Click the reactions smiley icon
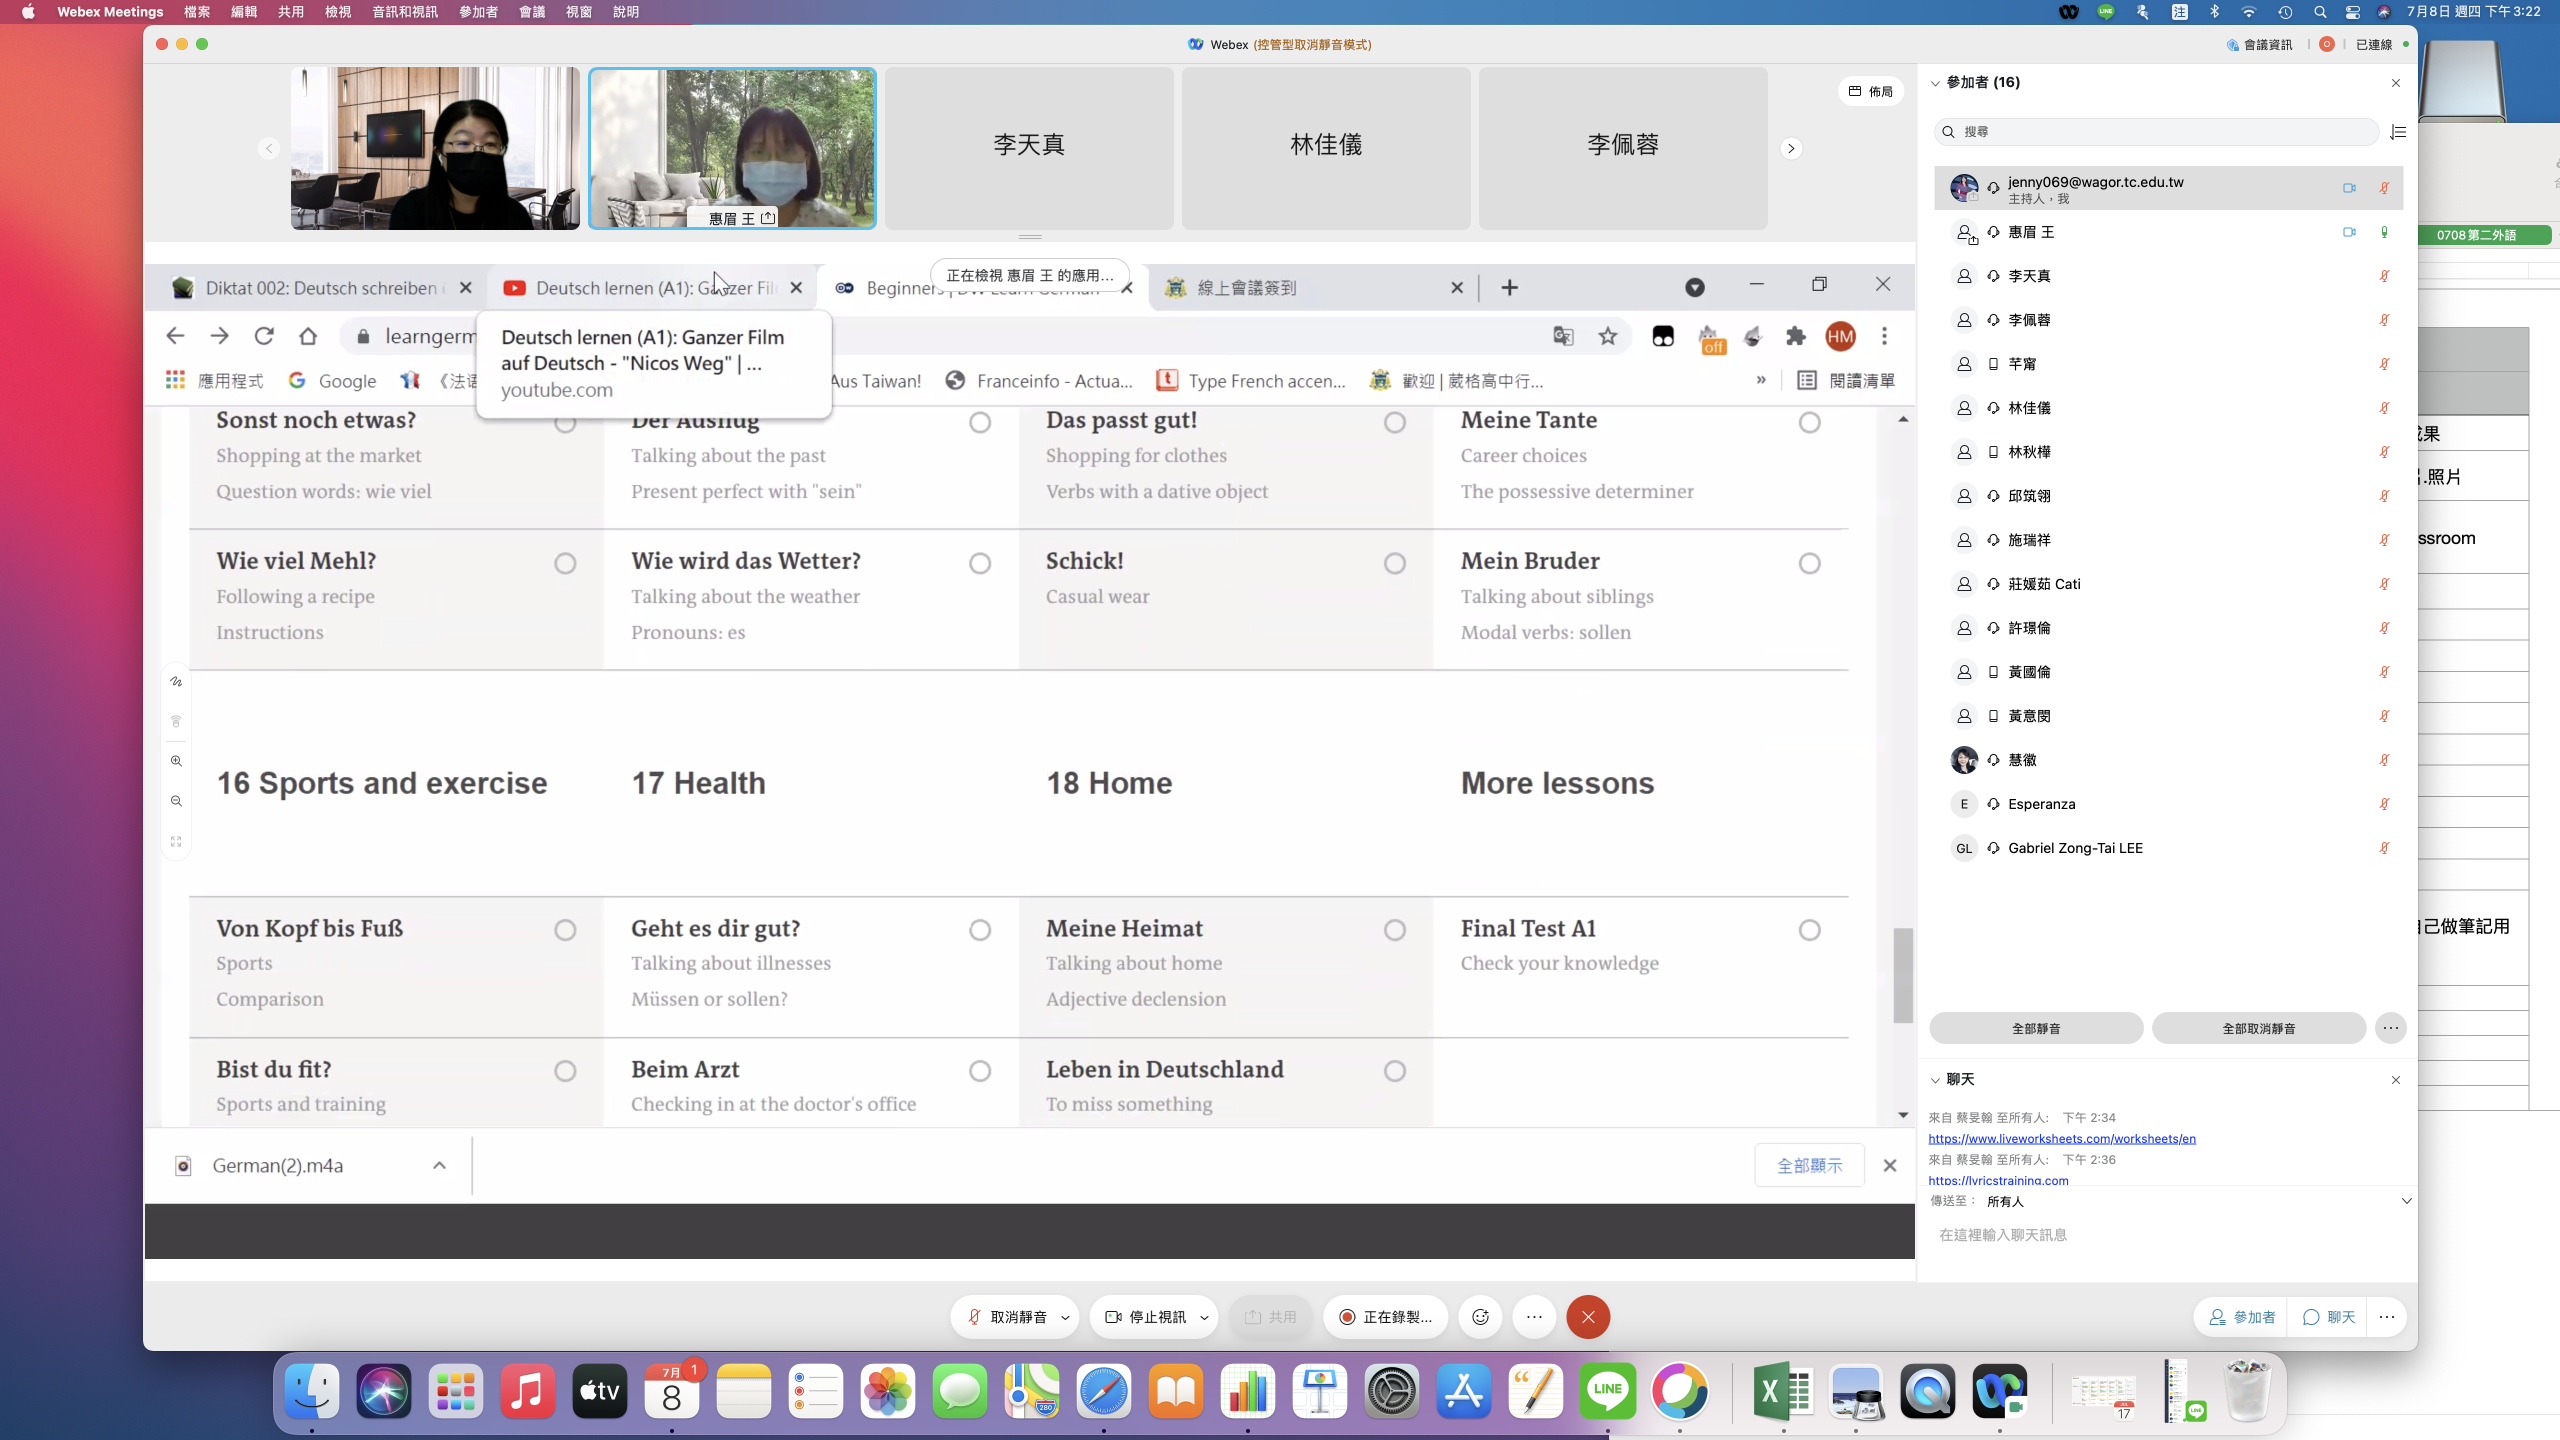This screenshot has width=2560, height=1440. pos(1480,1317)
